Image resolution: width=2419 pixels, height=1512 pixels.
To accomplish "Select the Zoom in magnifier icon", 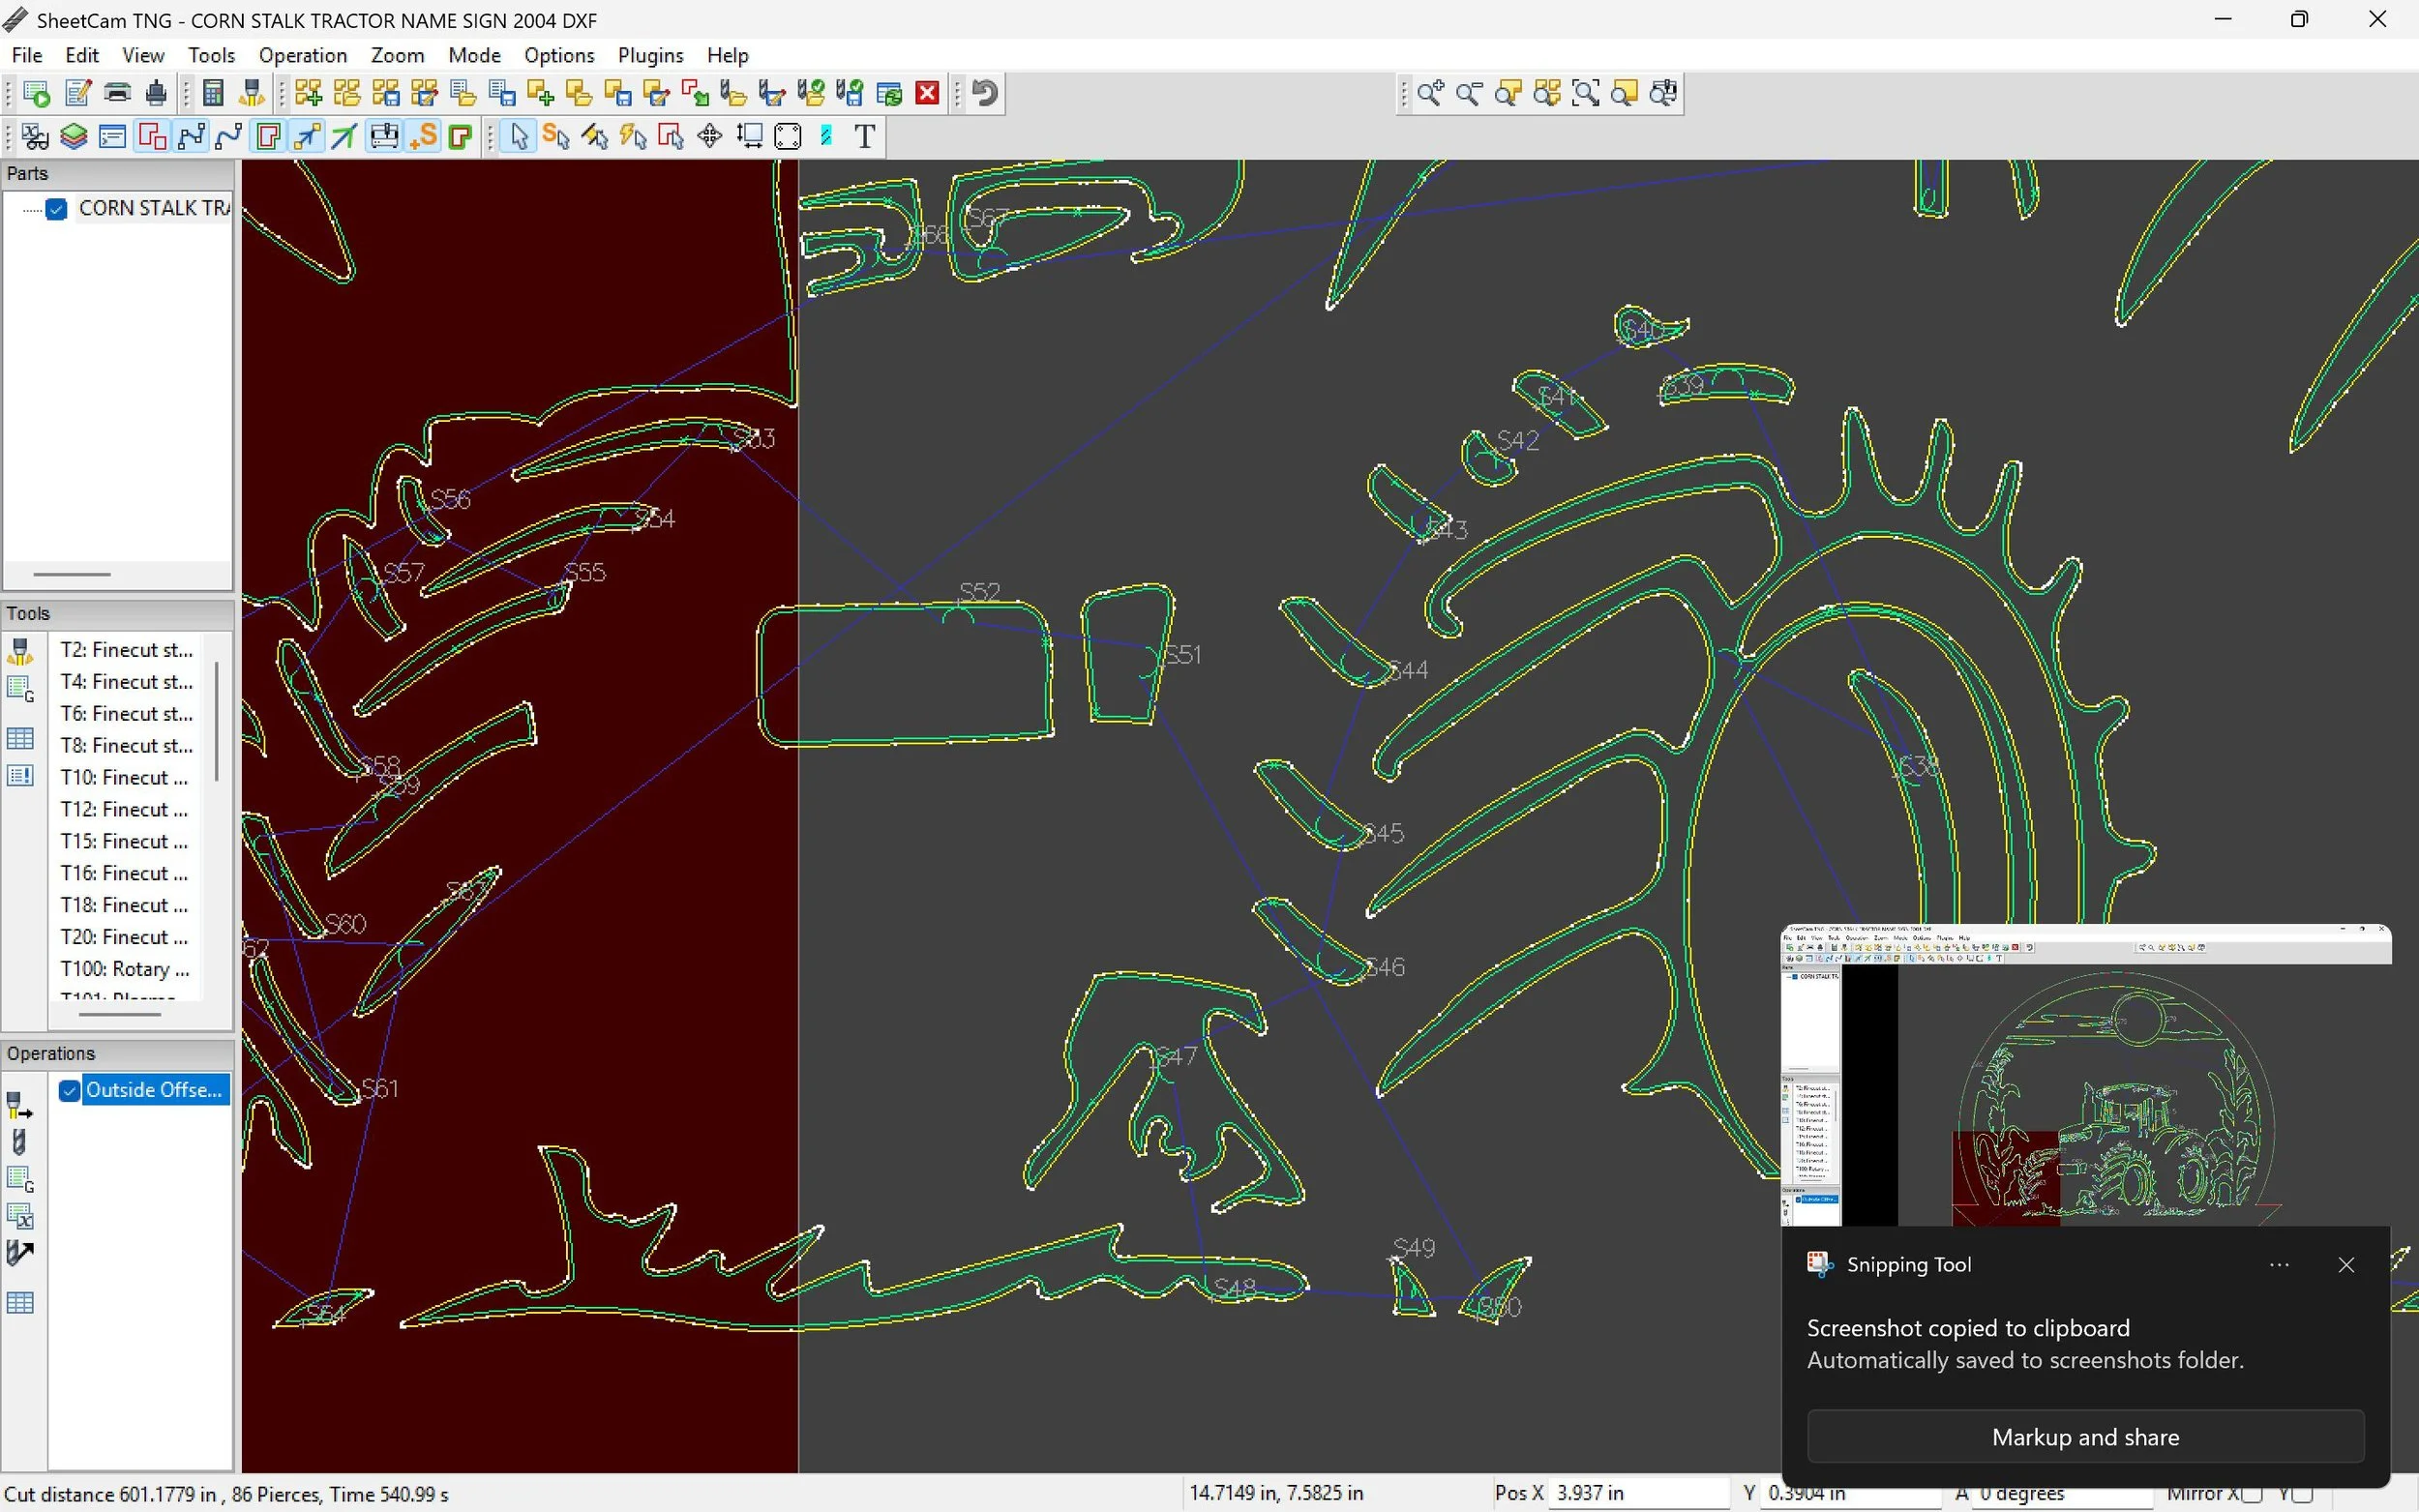I will (1430, 93).
